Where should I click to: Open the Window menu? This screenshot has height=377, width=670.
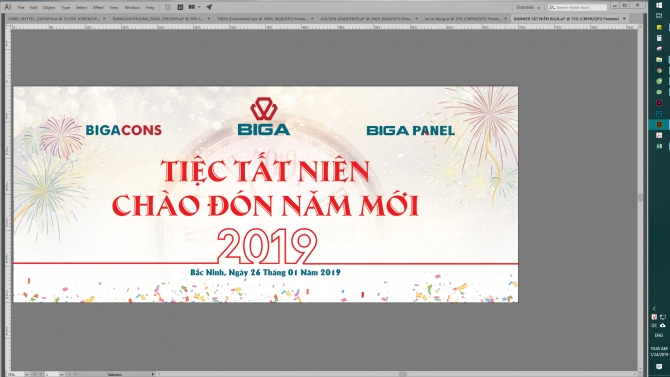pos(132,7)
